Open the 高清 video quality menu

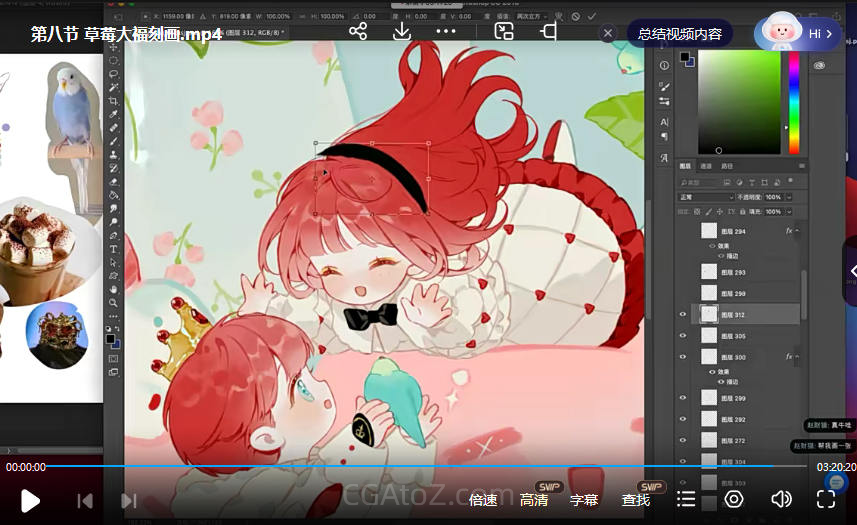click(x=534, y=500)
